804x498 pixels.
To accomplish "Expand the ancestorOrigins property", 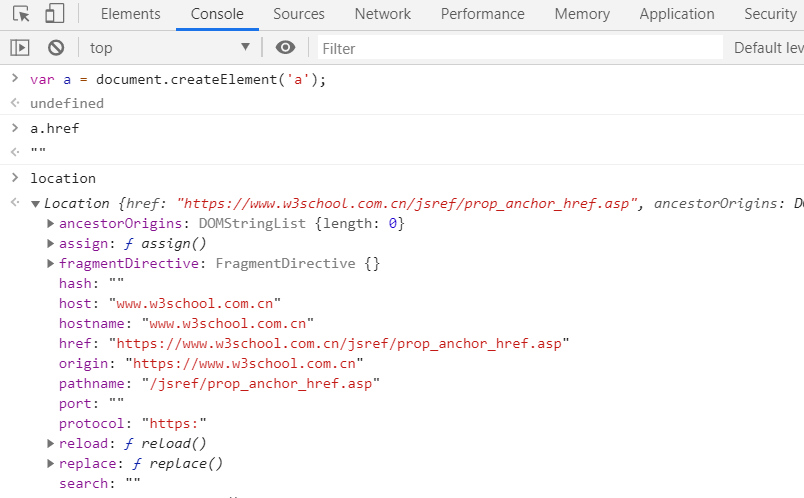I will (x=51, y=223).
